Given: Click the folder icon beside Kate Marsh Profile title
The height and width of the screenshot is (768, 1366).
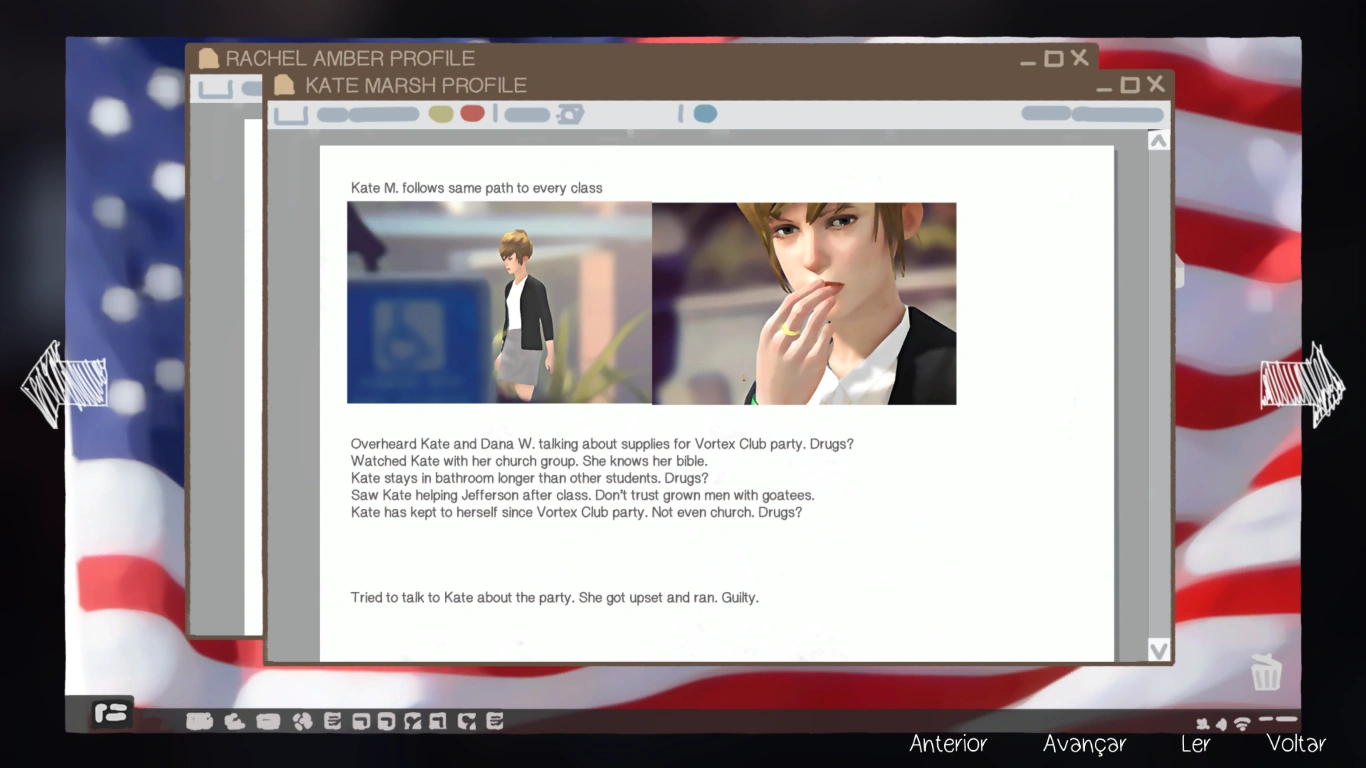Looking at the screenshot, I should pos(284,84).
